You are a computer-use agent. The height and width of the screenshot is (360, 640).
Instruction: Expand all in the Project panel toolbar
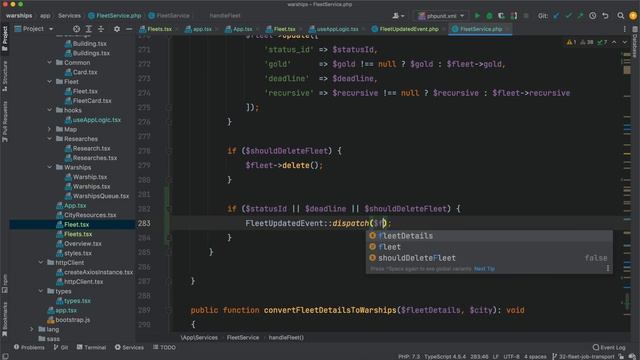click(x=89, y=29)
